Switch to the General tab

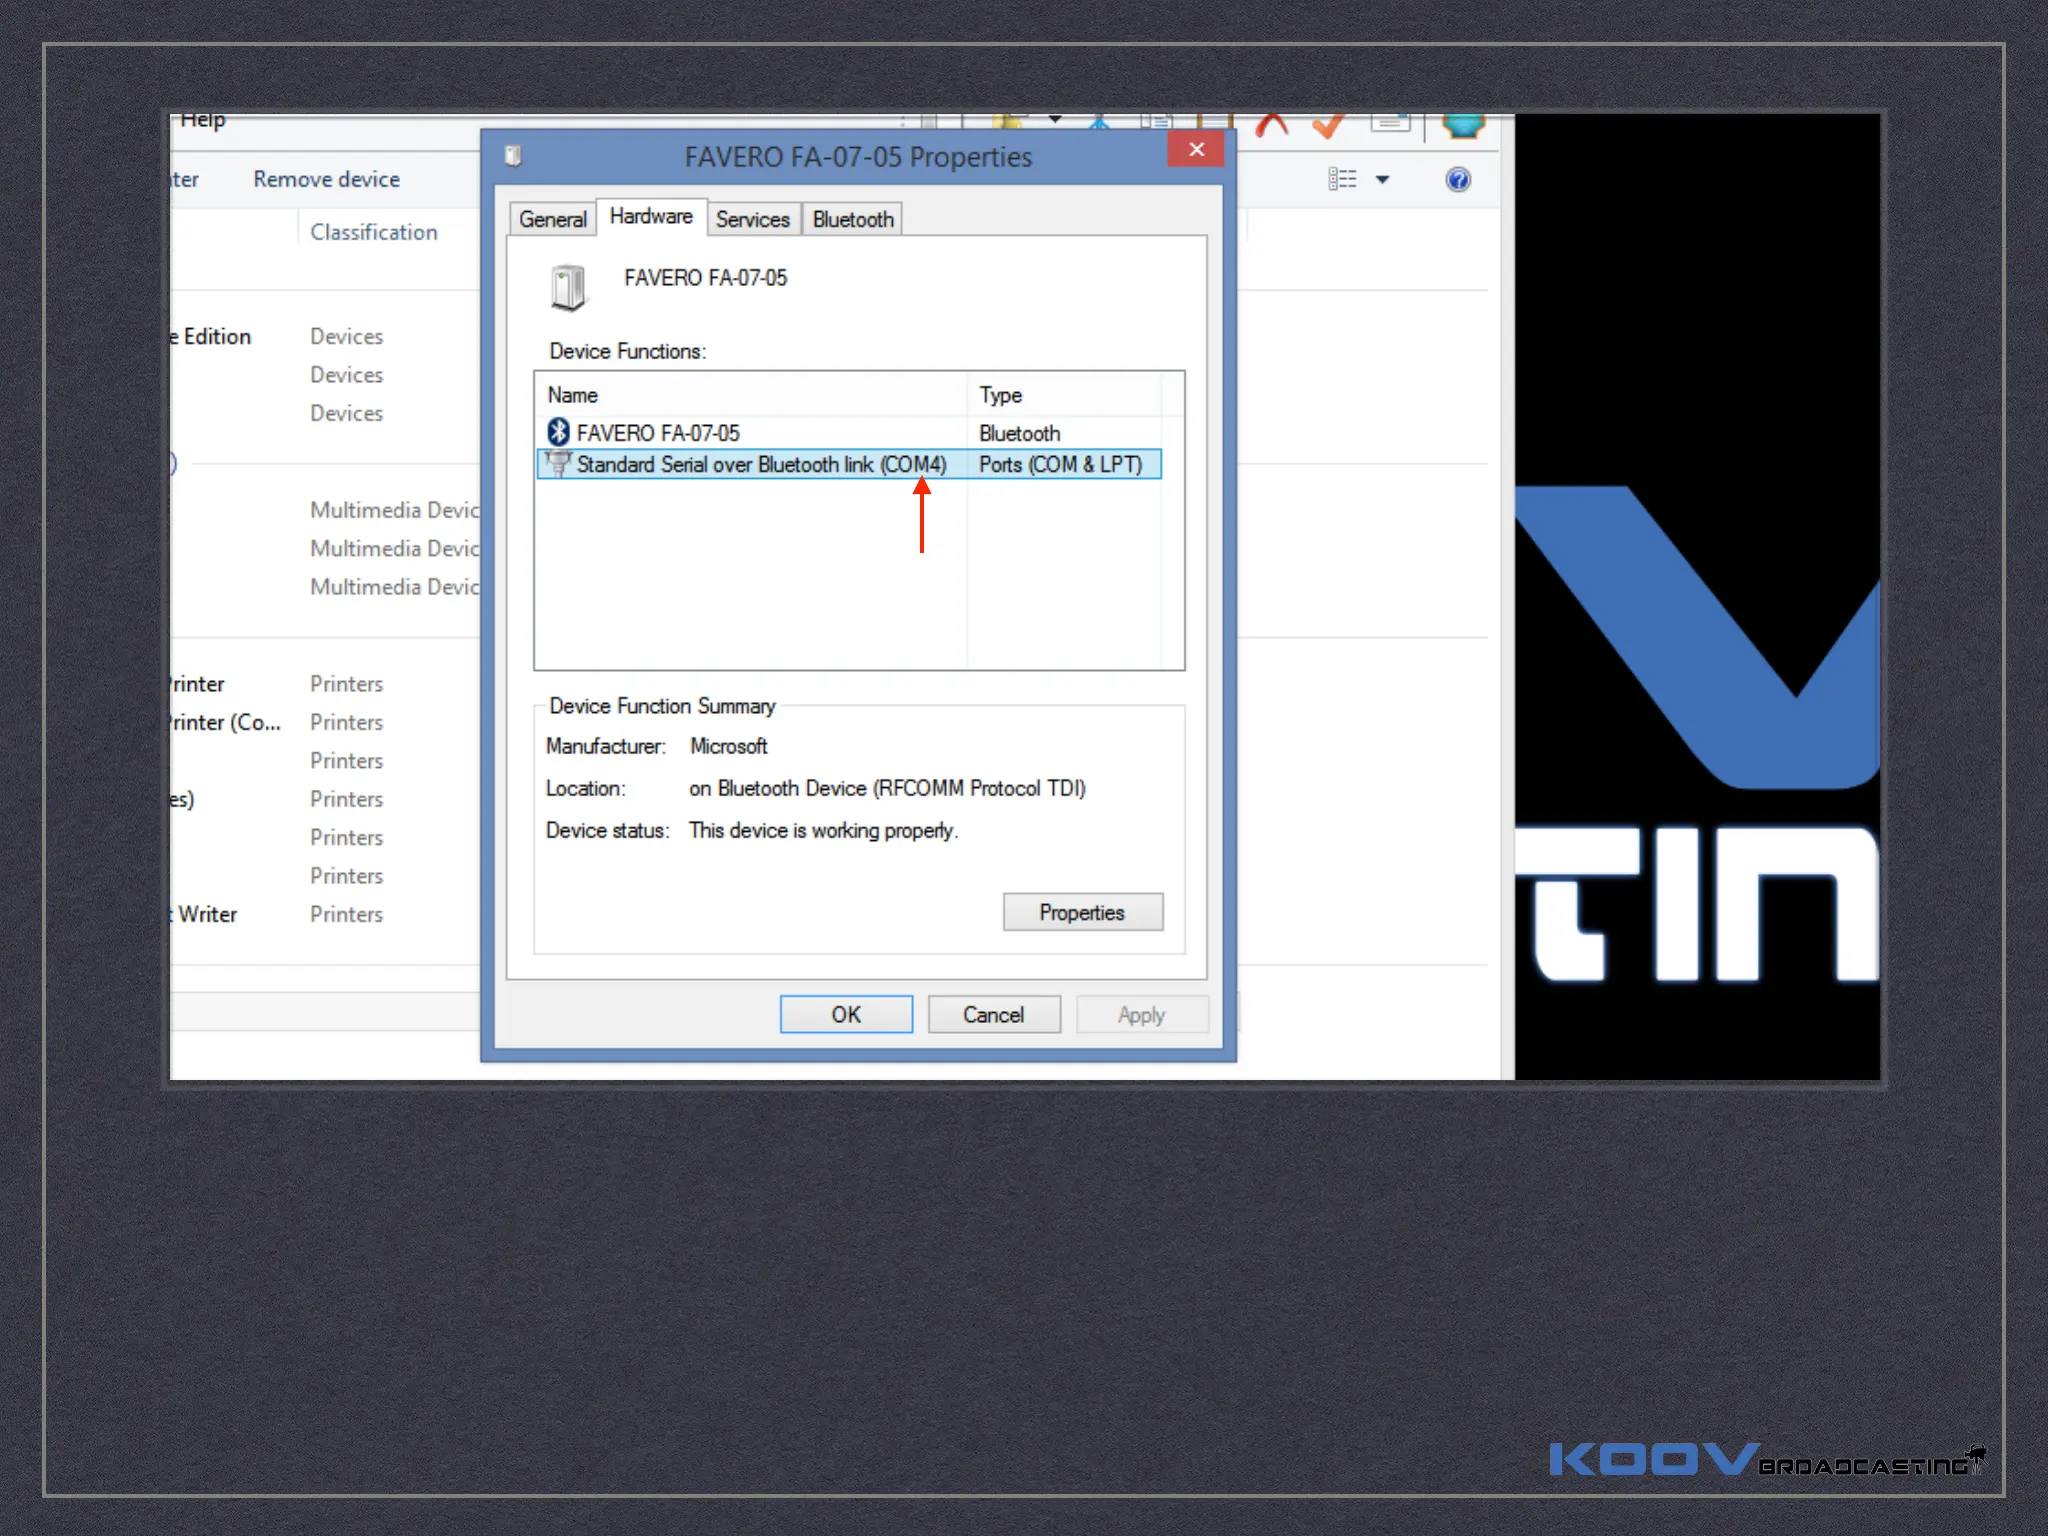[x=552, y=219]
